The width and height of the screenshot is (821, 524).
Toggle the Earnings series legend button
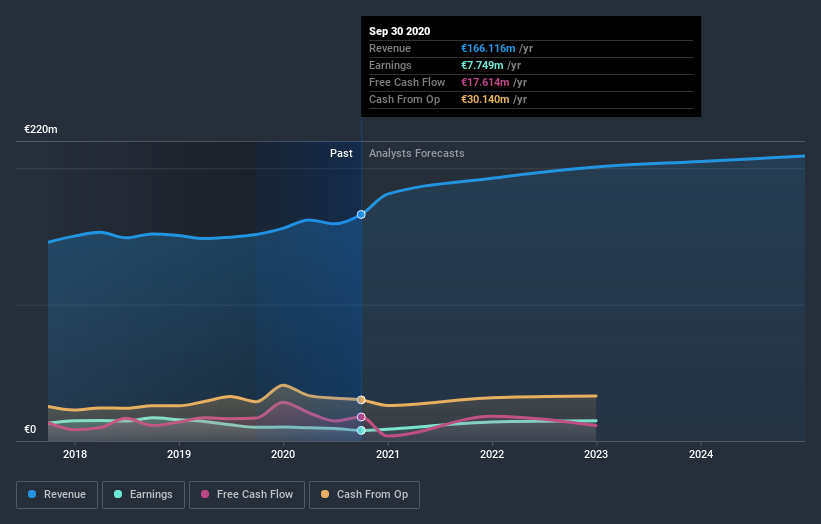[143, 495]
